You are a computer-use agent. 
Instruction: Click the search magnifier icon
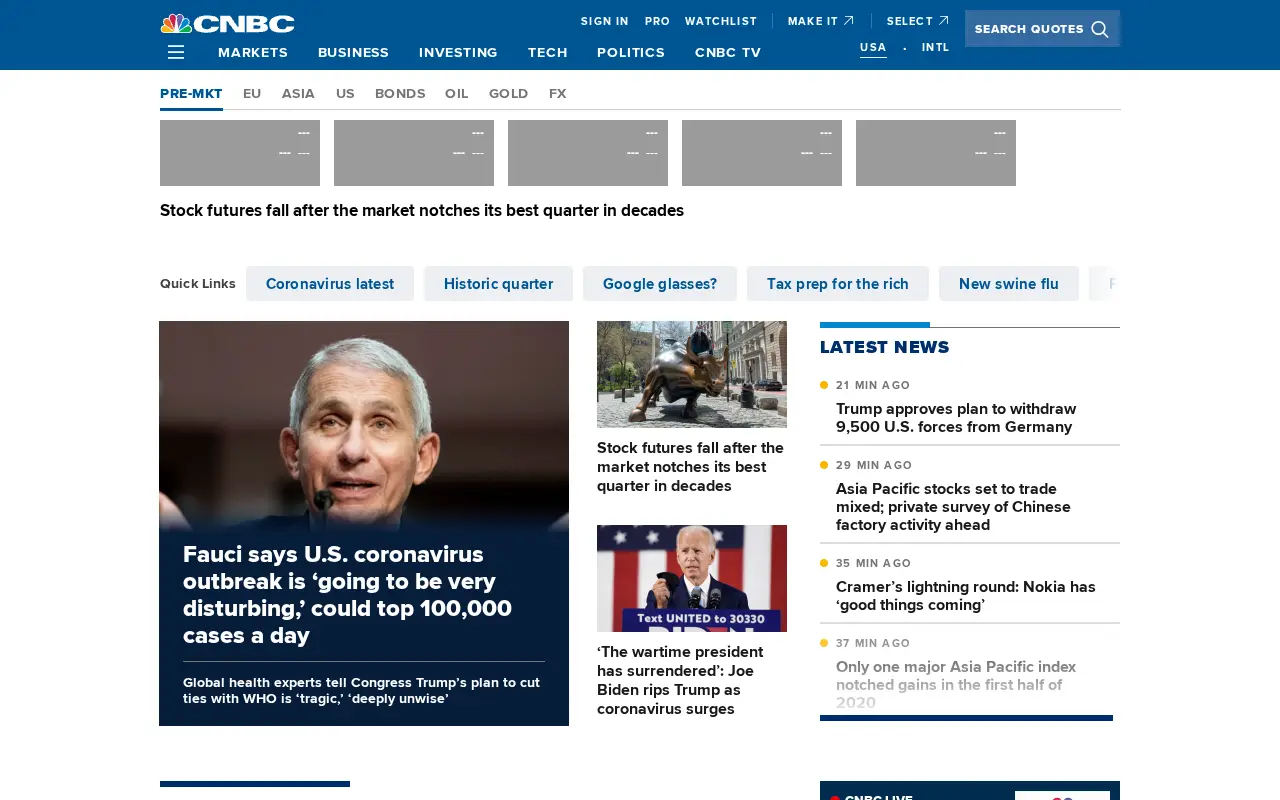pyautogui.click(x=1100, y=29)
